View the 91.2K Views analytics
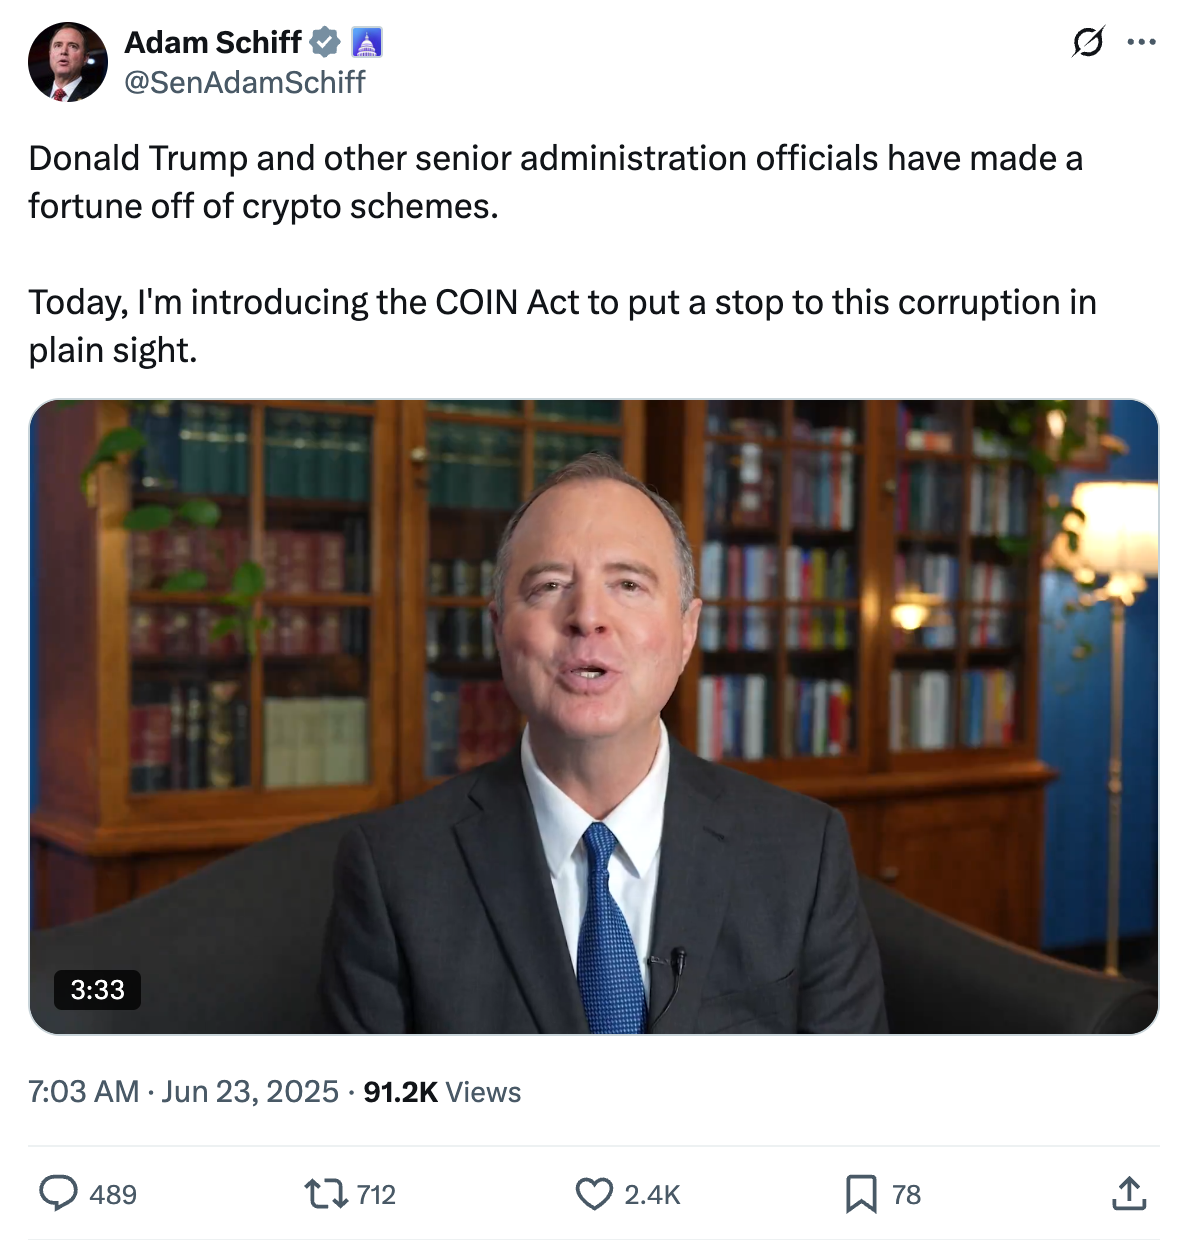The height and width of the screenshot is (1240, 1184). (442, 1092)
